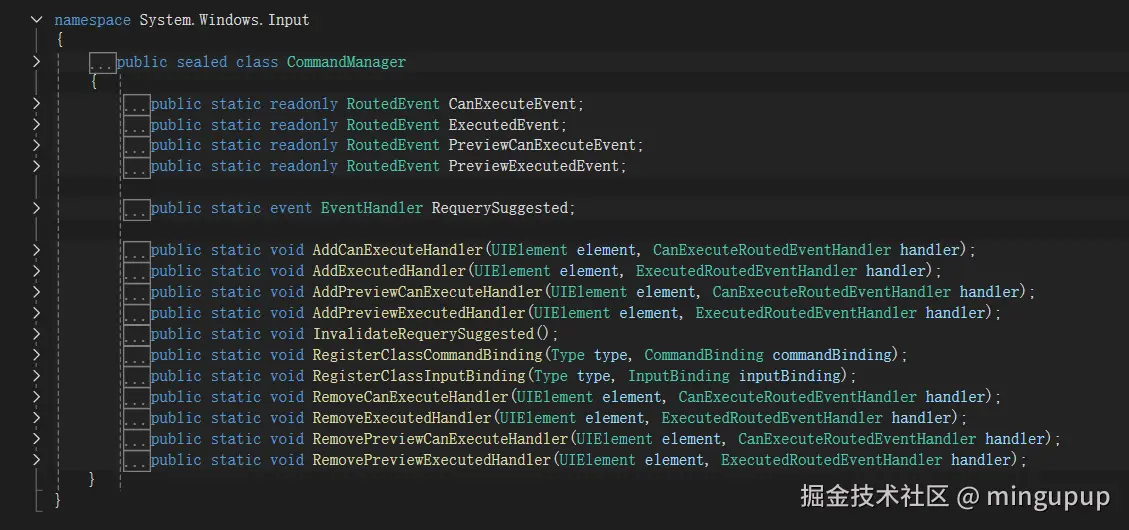
Task: Open collapsed ellipsis box on PreviewCanExecuteEvent line
Action: coord(136,146)
